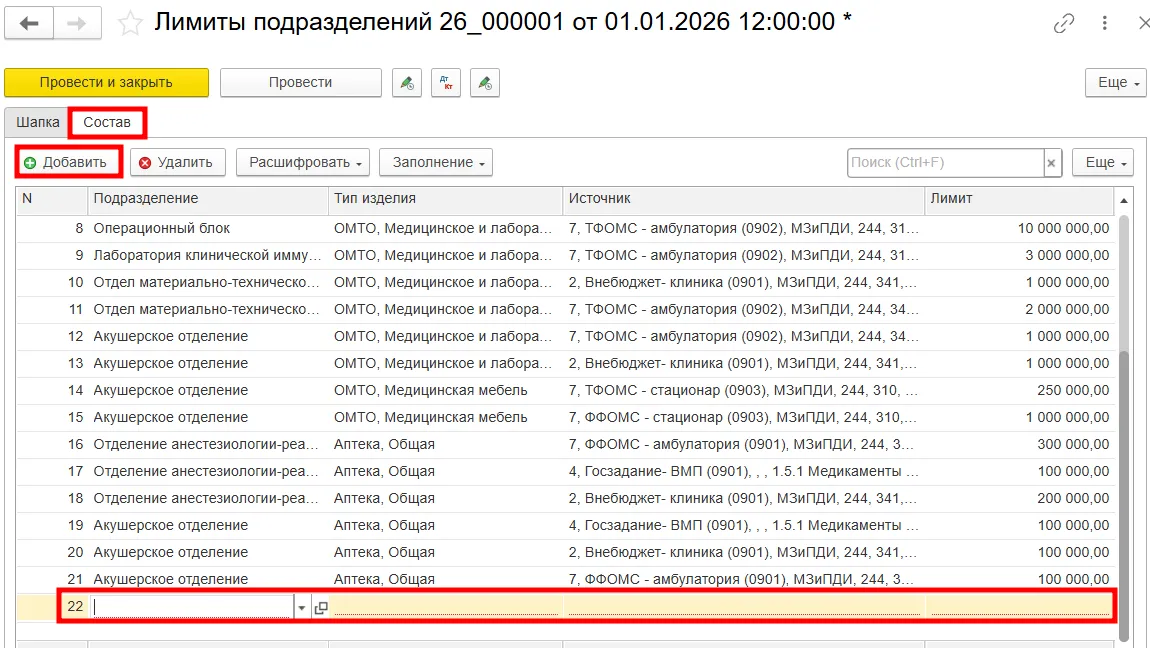
Task: Select Акушерское отделение in row 21
Action: point(208,579)
